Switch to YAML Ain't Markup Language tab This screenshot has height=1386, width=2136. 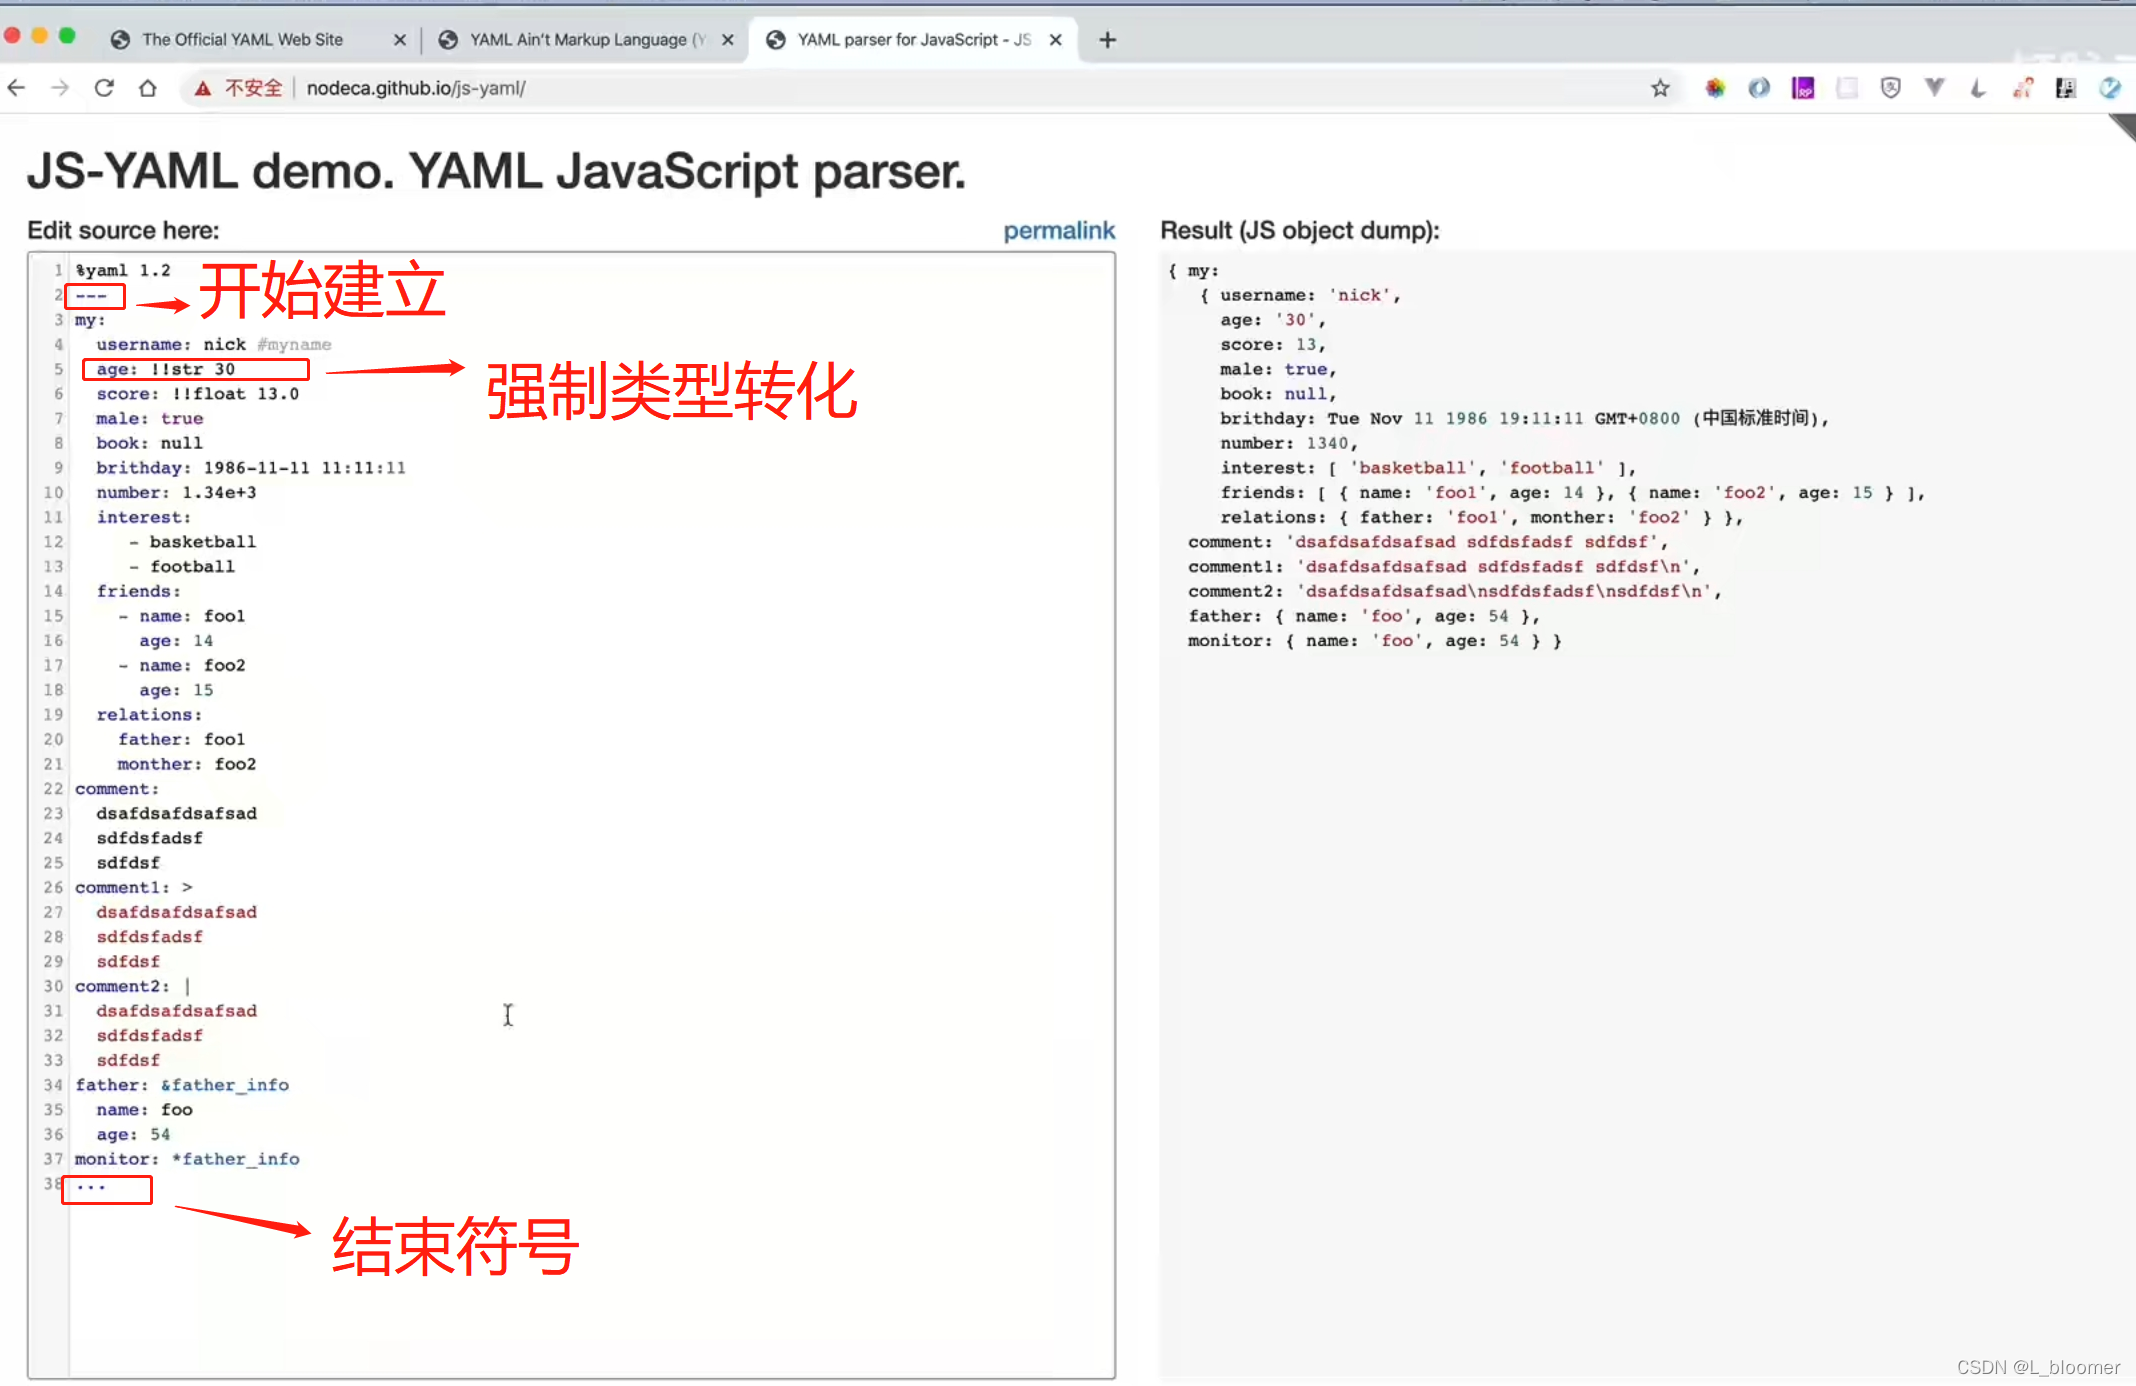(x=578, y=40)
